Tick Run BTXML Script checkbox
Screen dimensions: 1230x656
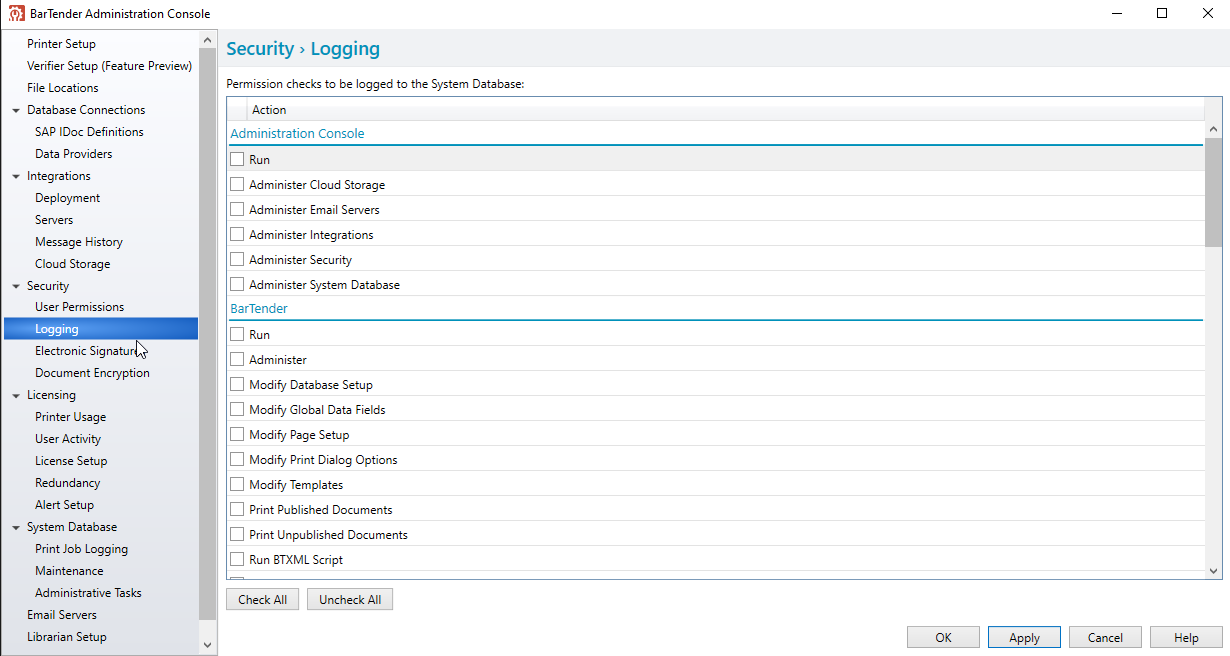(x=237, y=559)
